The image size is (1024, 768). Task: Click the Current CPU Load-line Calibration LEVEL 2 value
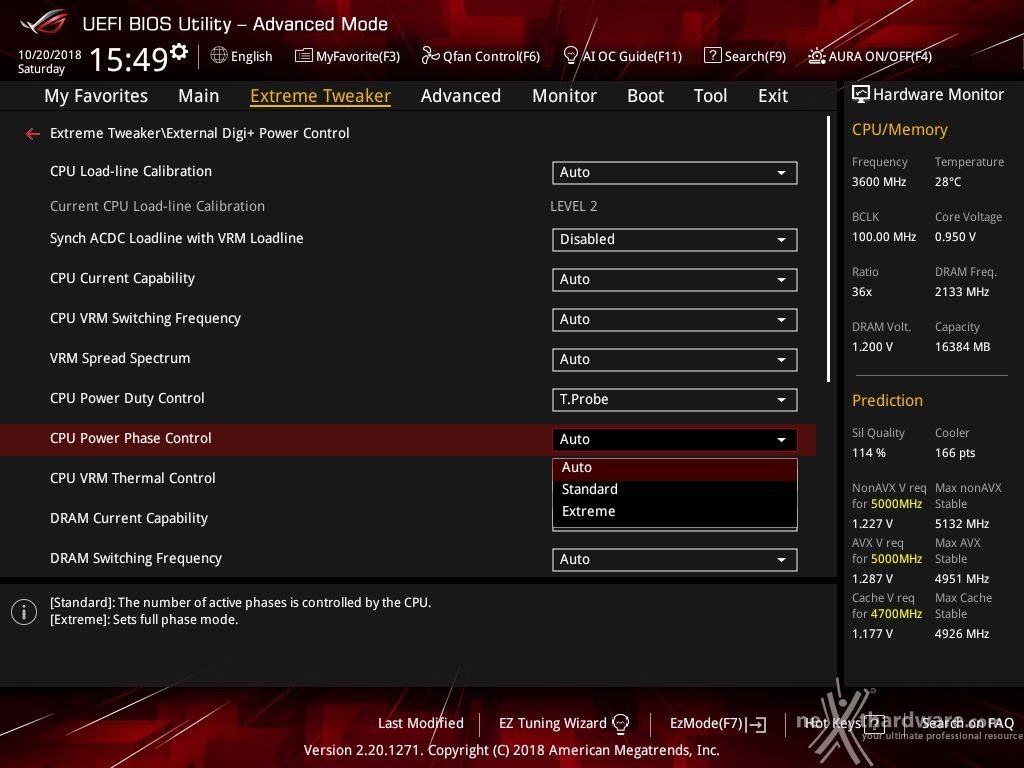point(573,206)
